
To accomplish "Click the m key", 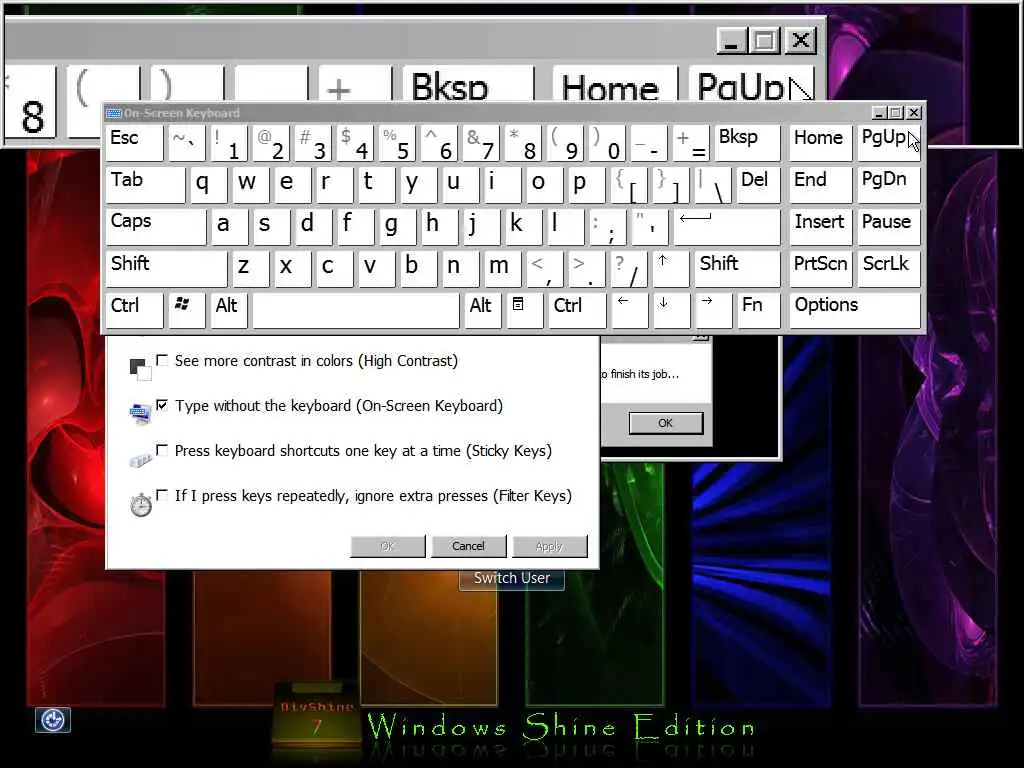I will pyautogui.click(x=503, y=268).
